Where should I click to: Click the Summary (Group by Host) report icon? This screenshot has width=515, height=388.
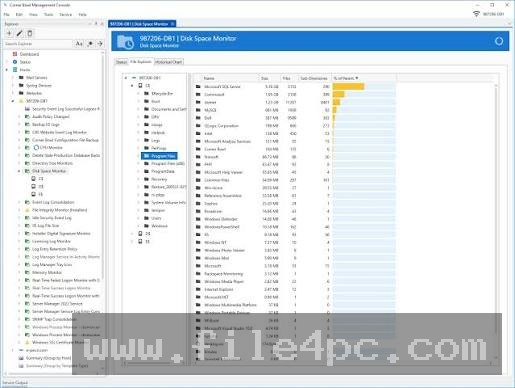(21, 358)
